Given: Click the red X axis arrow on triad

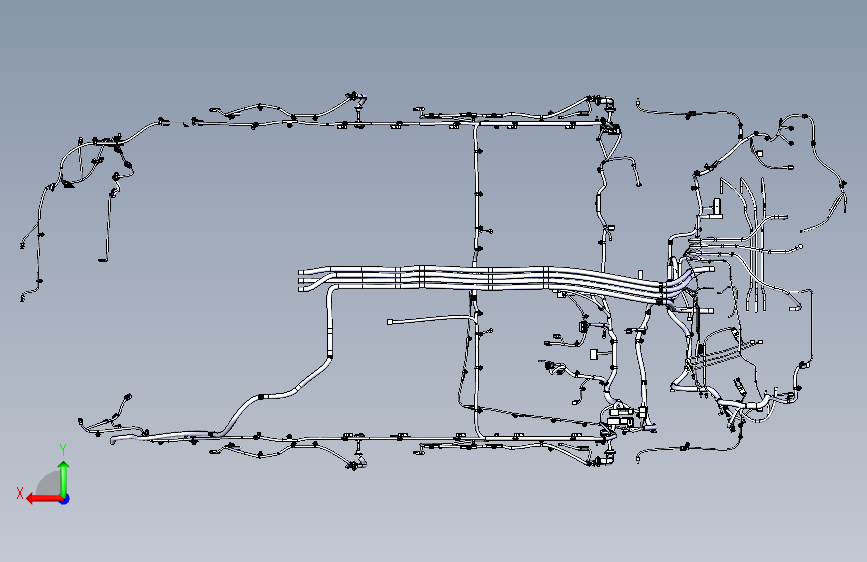Looking at the screenshot, I should [x=44, y=499].
